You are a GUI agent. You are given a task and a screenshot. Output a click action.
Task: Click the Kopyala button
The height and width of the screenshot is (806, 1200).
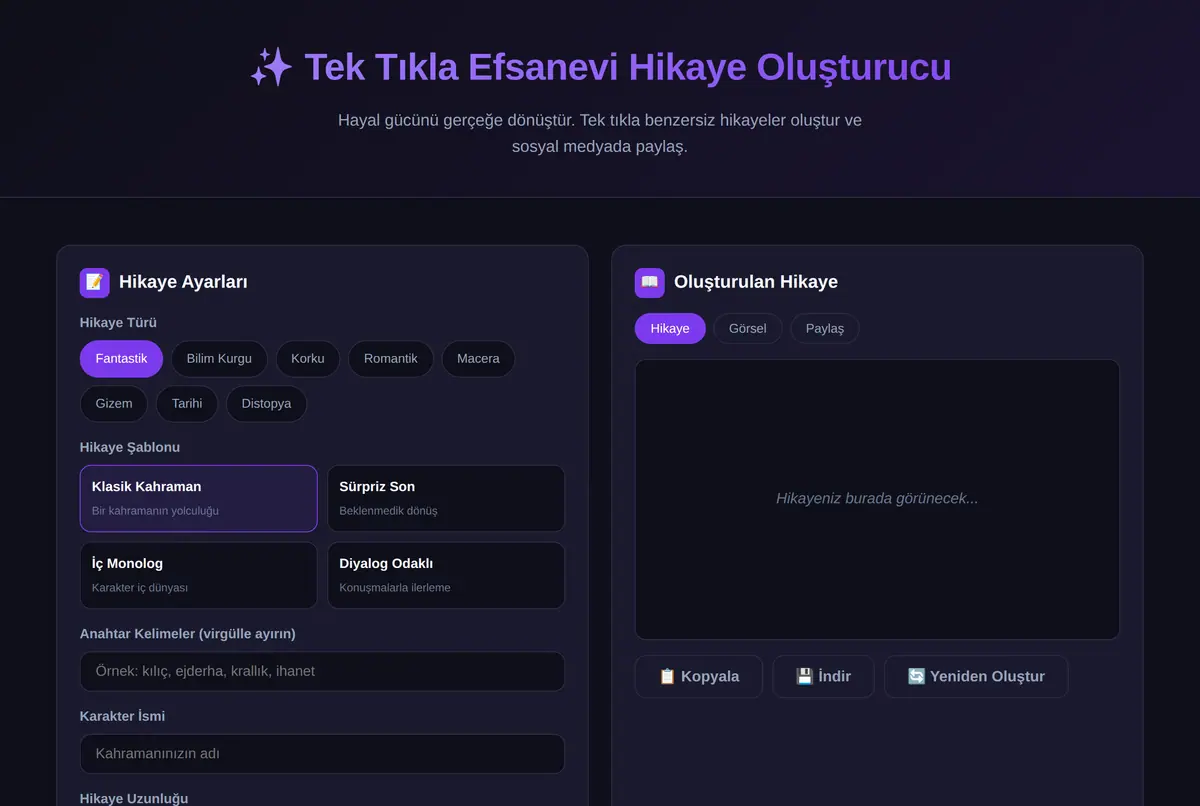(x=699, y=677)
